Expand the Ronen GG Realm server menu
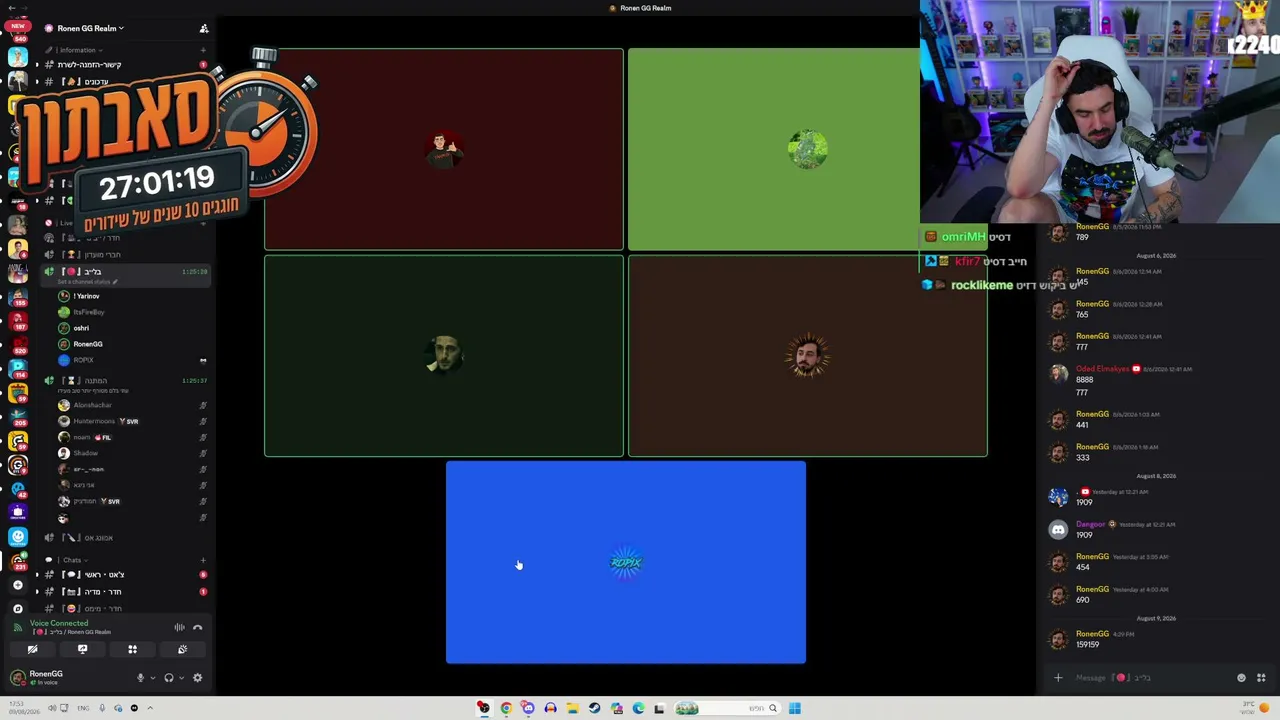The height and width of the screenshot is (720, 1280). [90, 28]
